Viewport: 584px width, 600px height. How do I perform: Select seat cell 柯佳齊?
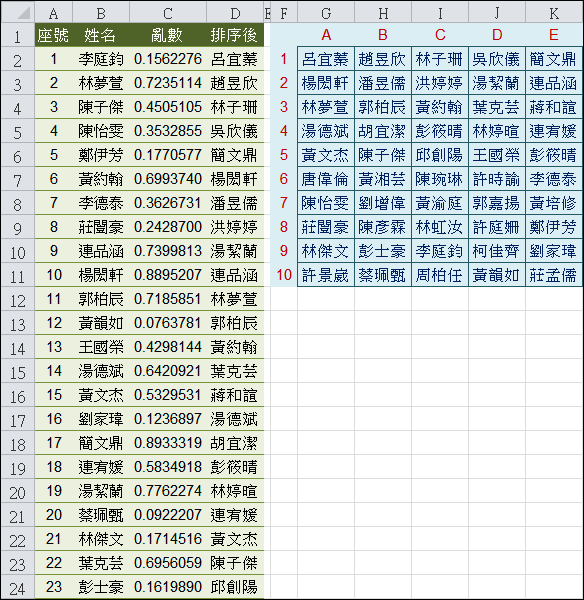tap(497, 251)
